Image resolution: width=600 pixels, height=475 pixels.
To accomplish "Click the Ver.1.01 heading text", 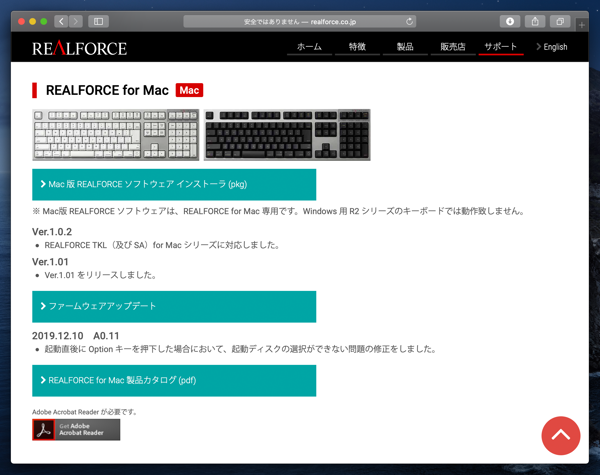I will pos(50,262).
